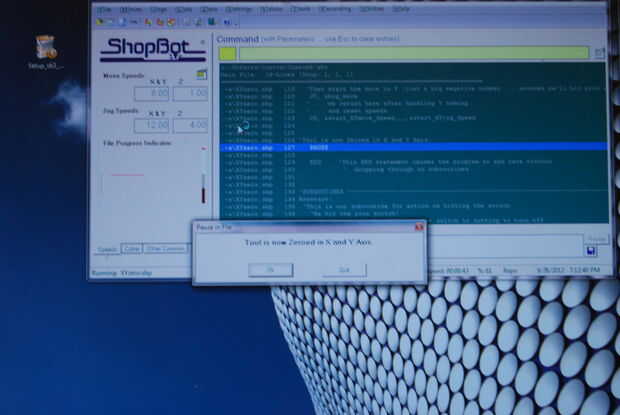Select the highlighted line 127 PAUSE row
Viewport: 620px width, 415px height.
coord(414,147)
